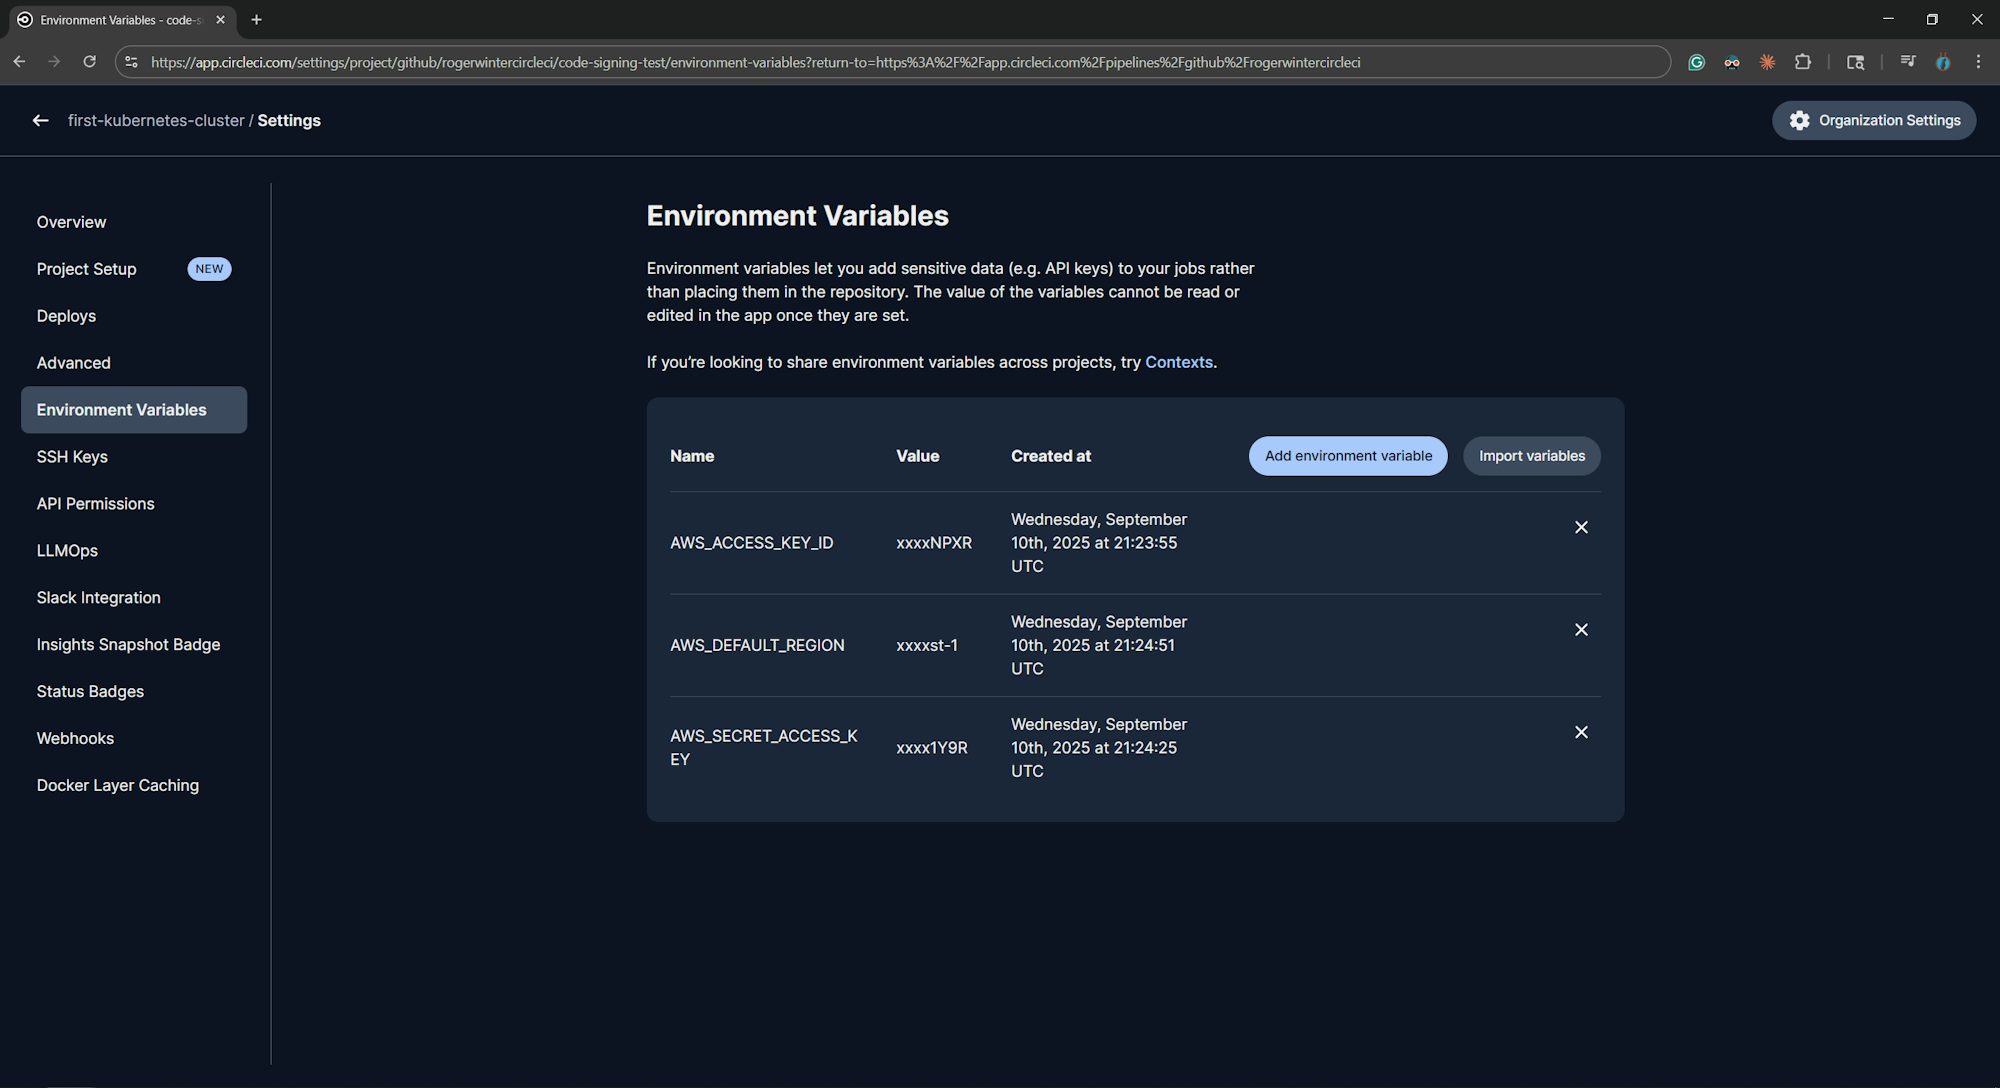Open the Contexts link
Screen dimensions: 2000x1088
pyautogui.click(x=1179, y=362)
